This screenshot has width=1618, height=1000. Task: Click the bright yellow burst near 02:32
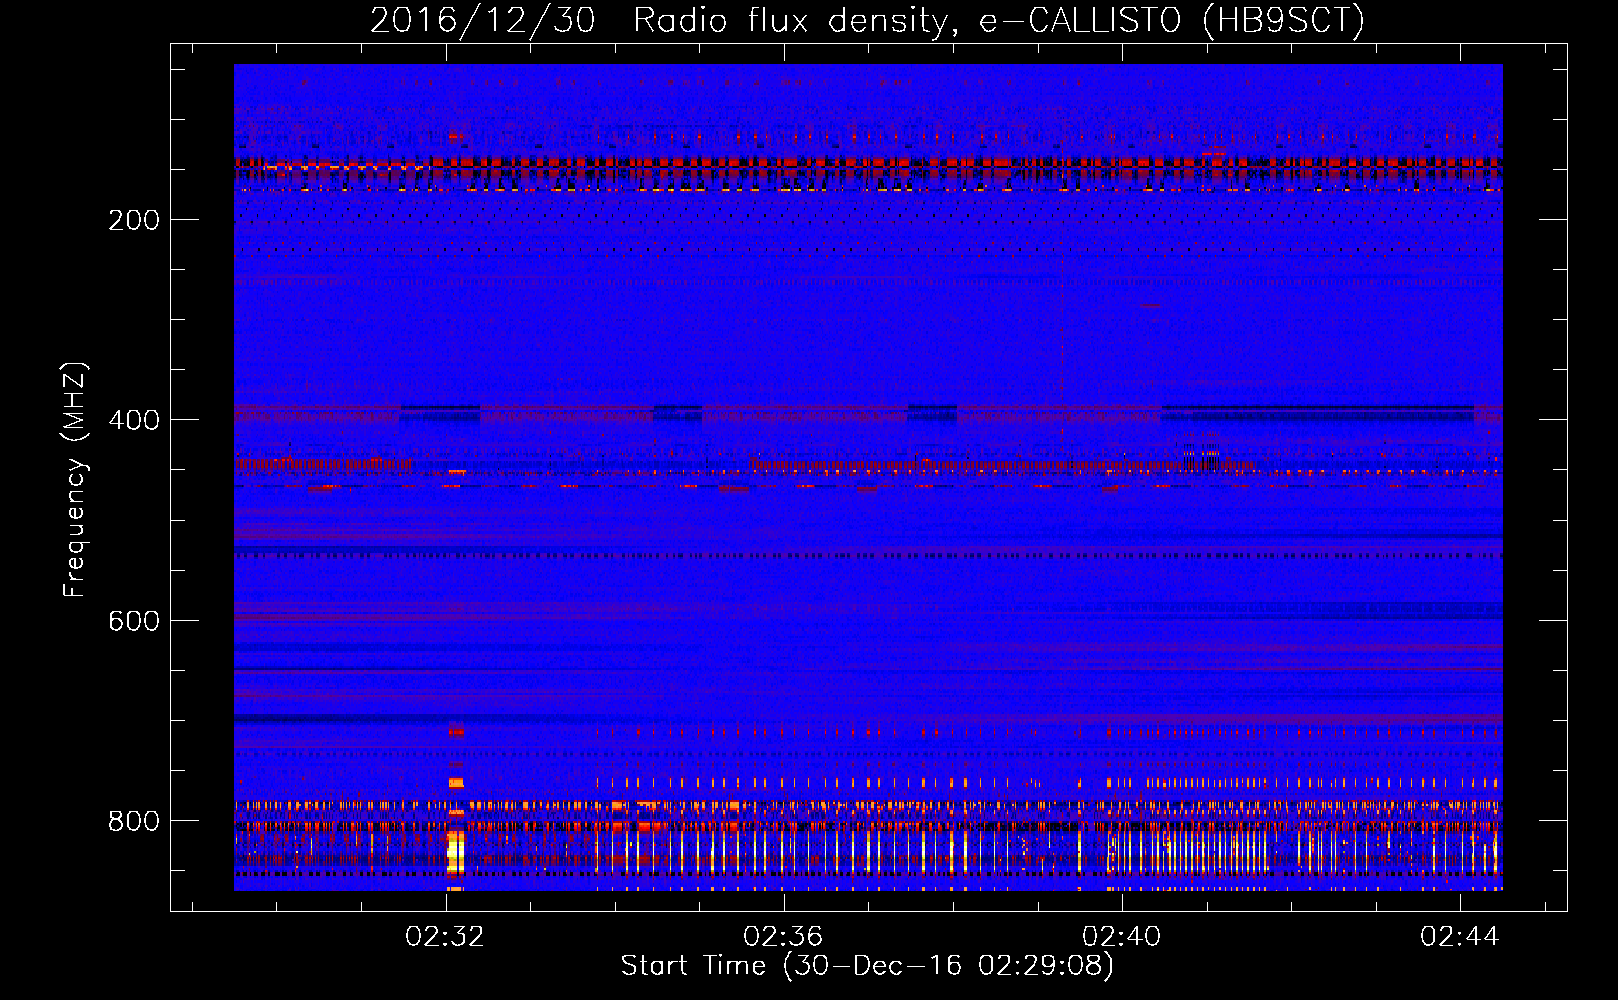(455, 850)
